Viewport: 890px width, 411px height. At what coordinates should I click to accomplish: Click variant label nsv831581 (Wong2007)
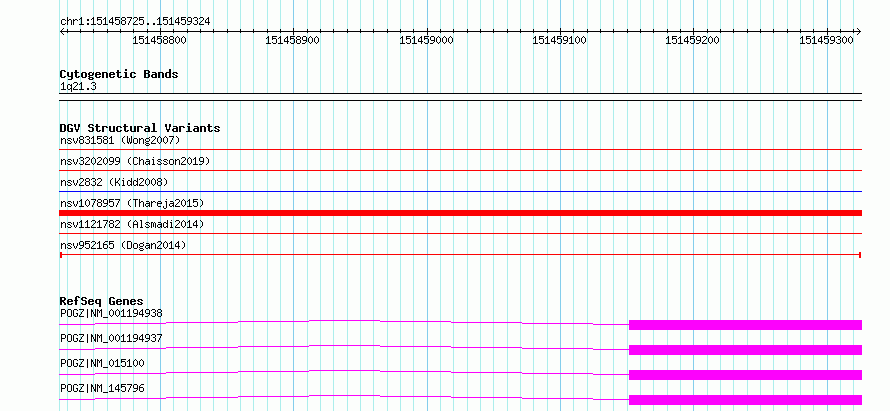(120, 140)
